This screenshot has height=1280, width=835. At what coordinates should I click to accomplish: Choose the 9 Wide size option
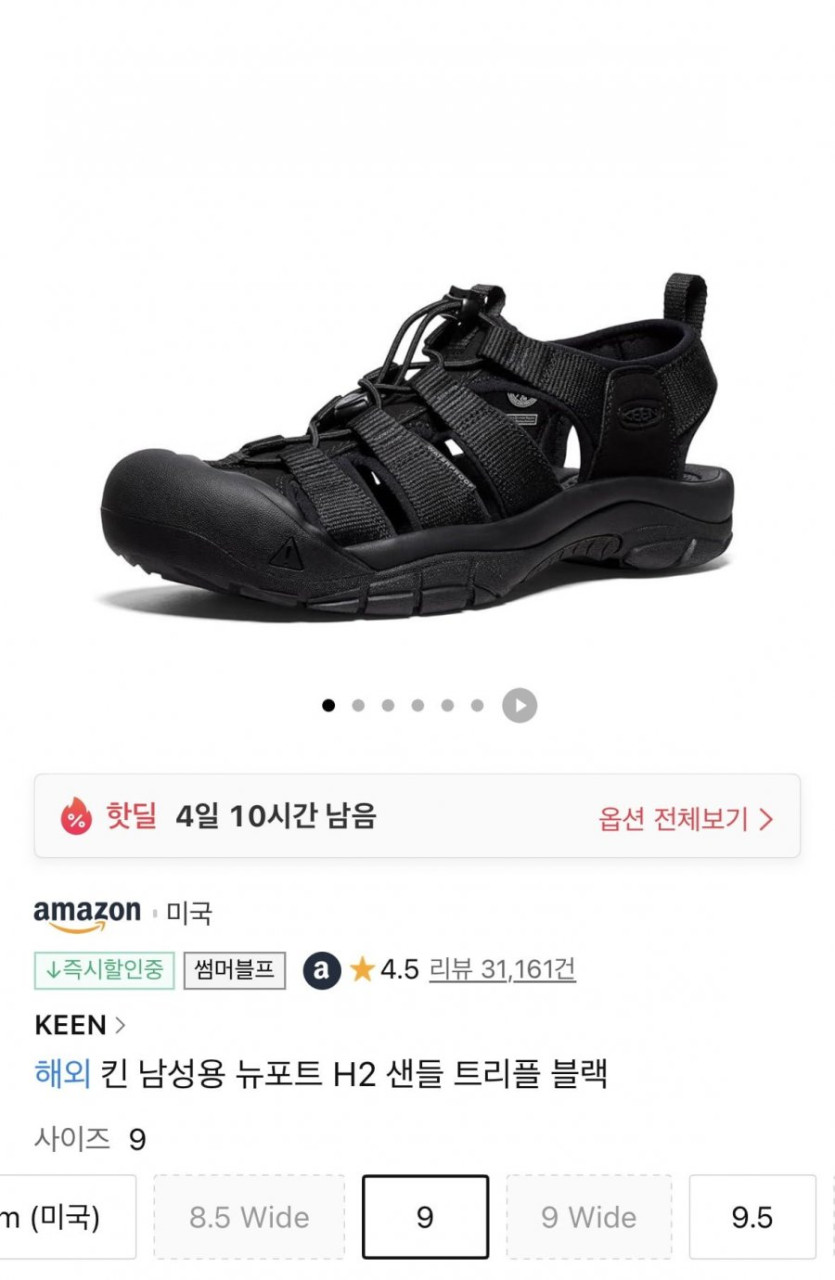pos(589,1217)
